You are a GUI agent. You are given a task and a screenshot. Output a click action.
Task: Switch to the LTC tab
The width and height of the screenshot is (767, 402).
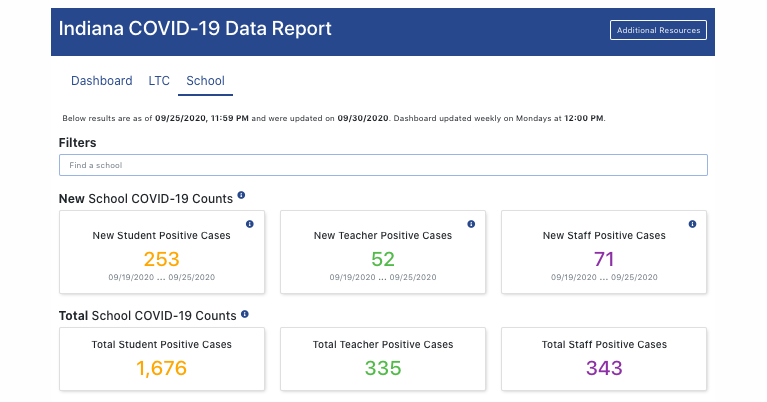tap(159, 81)
